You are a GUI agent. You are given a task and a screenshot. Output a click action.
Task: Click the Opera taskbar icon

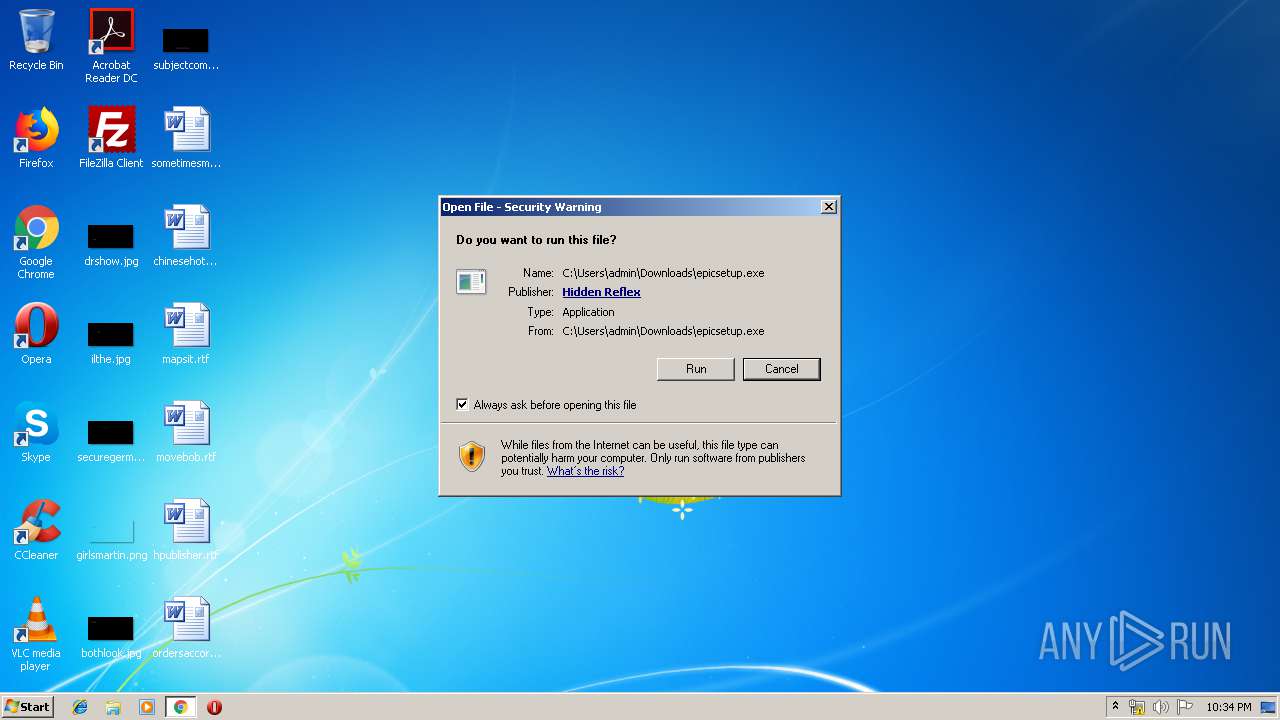214,707
